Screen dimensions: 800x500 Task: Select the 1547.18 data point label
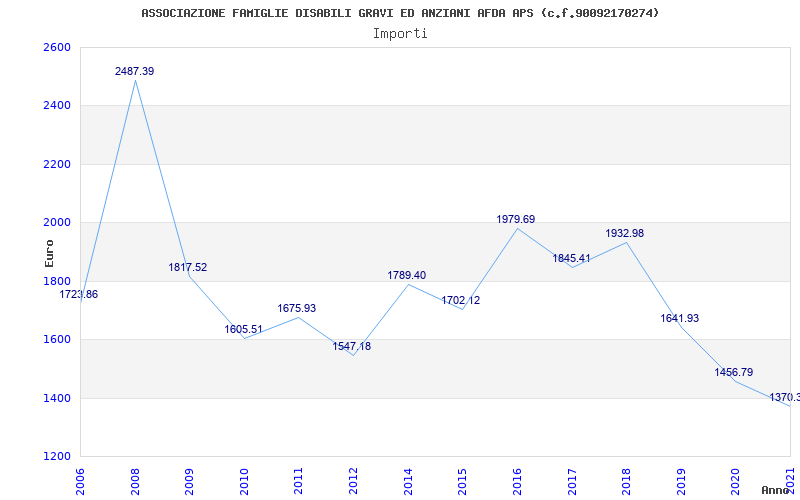pyautogui.click(x=352, y=346)
